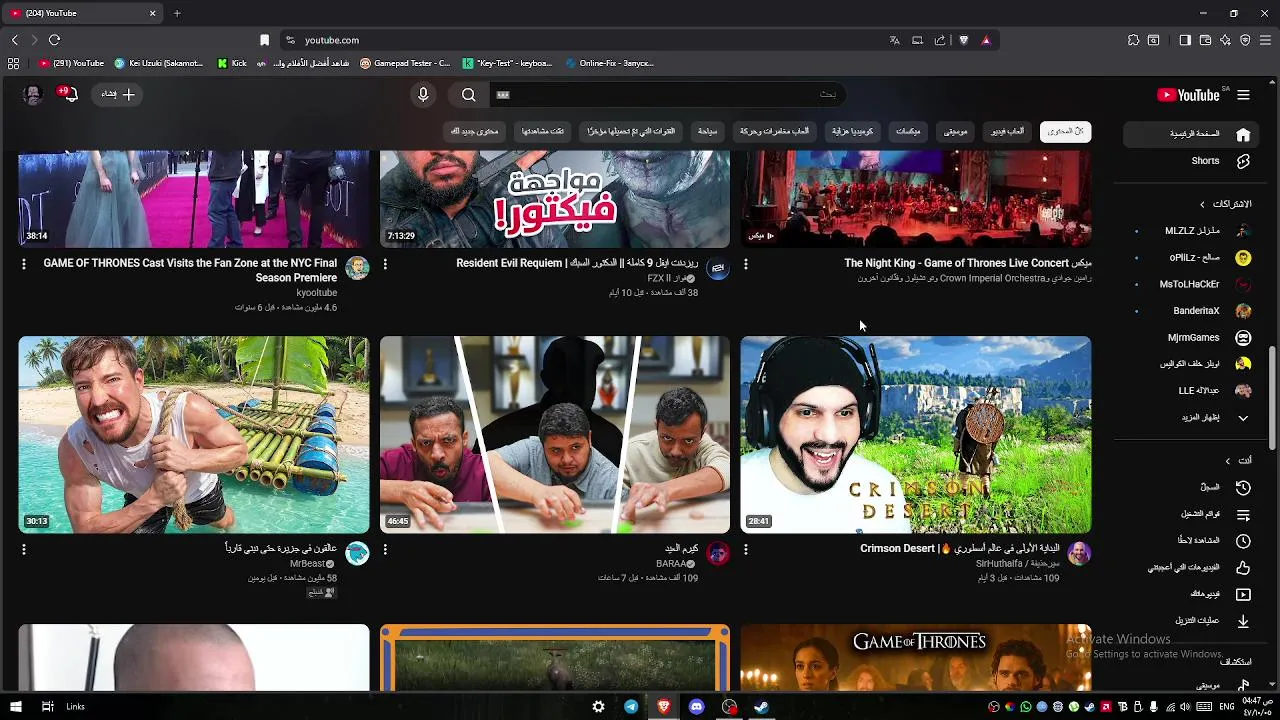Open options menu for Fan Zone video
This screenshot has width=1280, height=720.
click(24, 264)
